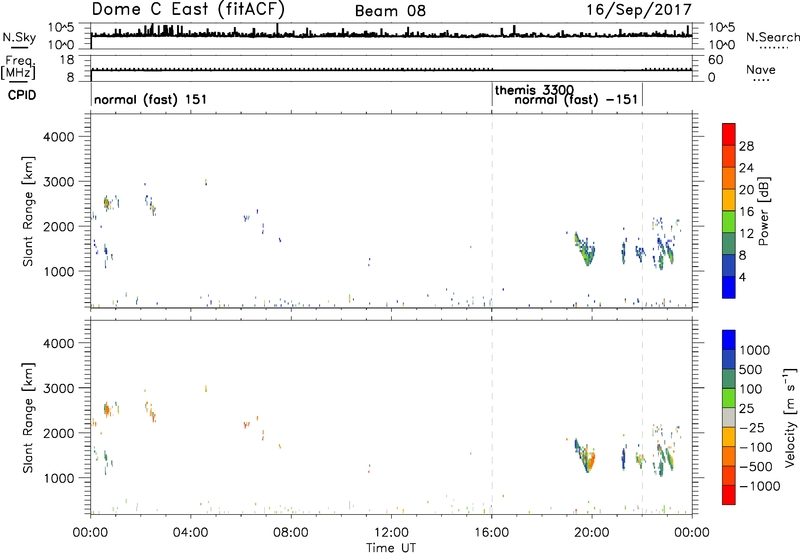This screenshot has width=800, height=554.
Task: Click the CPID boundary tick before 'themis 3300'
Action: (x=492, y=94)
